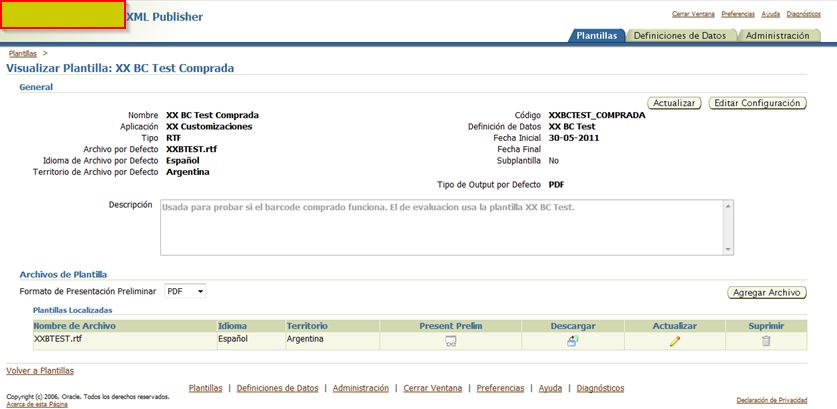Click the description box scroll-down arrow

[729, 249]
